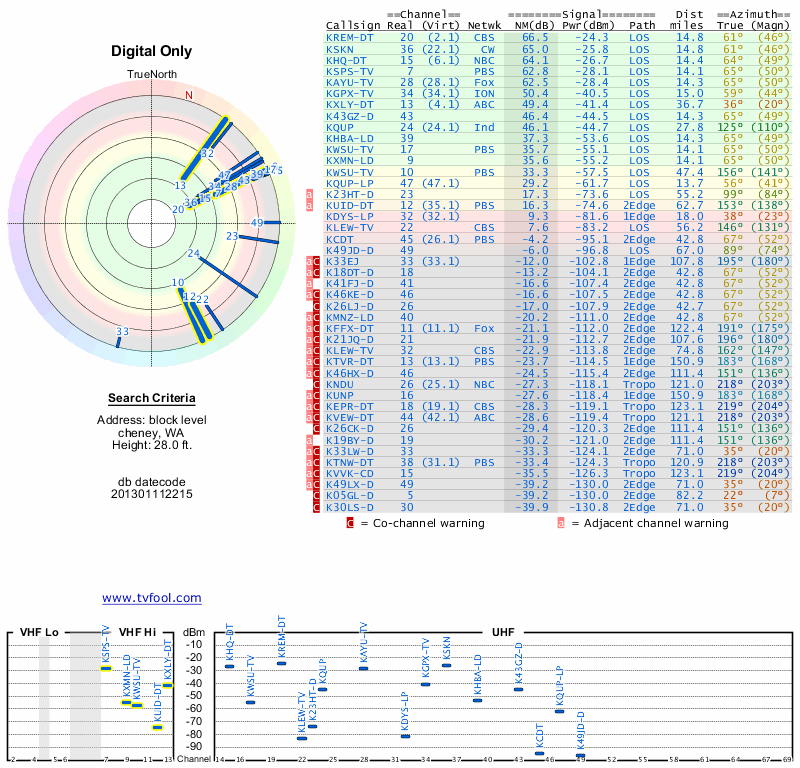The image size is (800, 768).
Task: Click the KSPS-TV callsign entry
Action: point(349,71)
